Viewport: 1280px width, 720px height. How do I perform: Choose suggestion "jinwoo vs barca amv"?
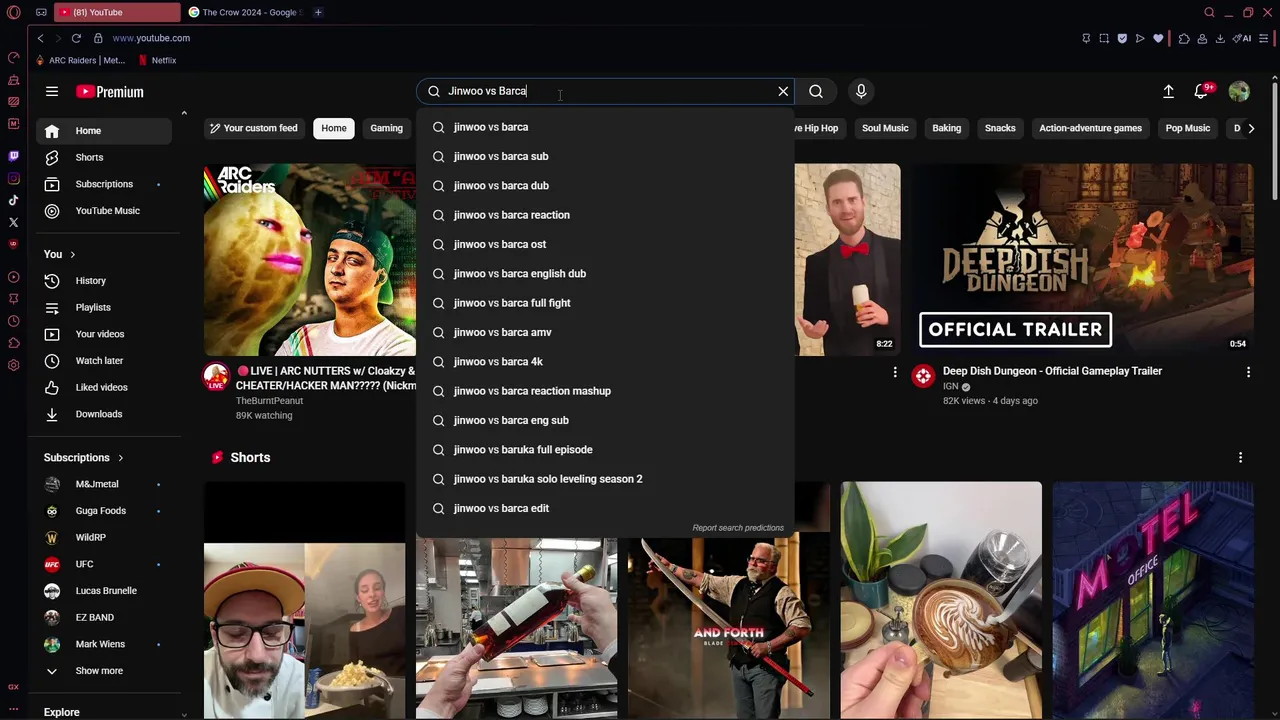click(x=605, y=332)
